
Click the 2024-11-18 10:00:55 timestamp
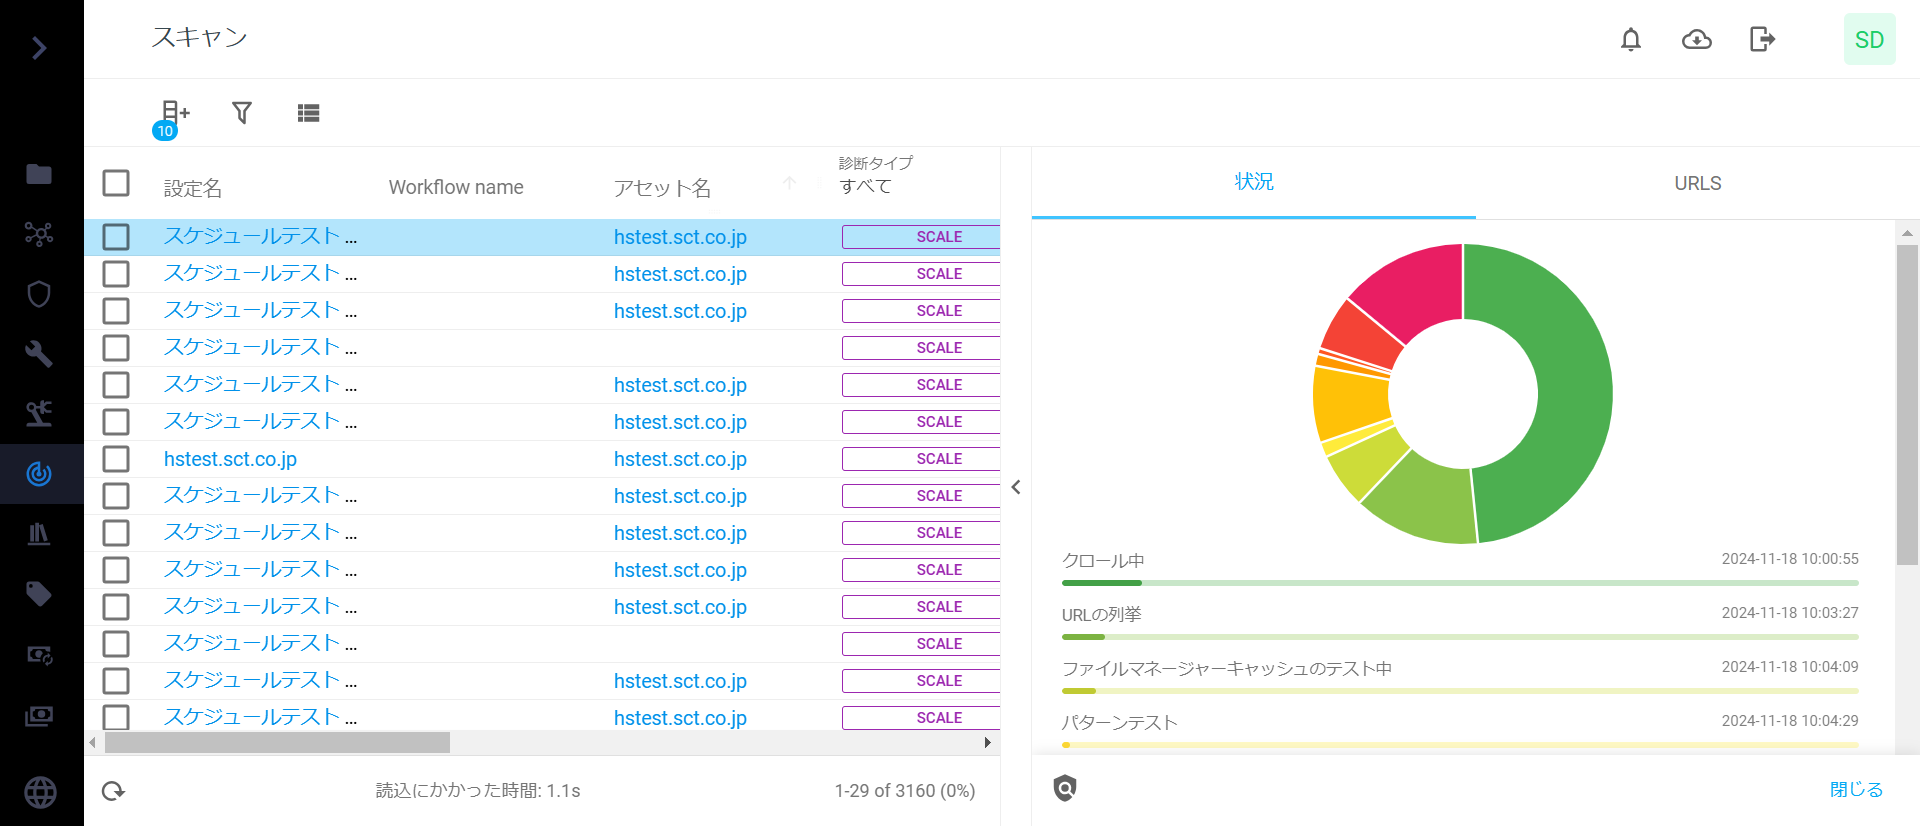[1790, 559]
